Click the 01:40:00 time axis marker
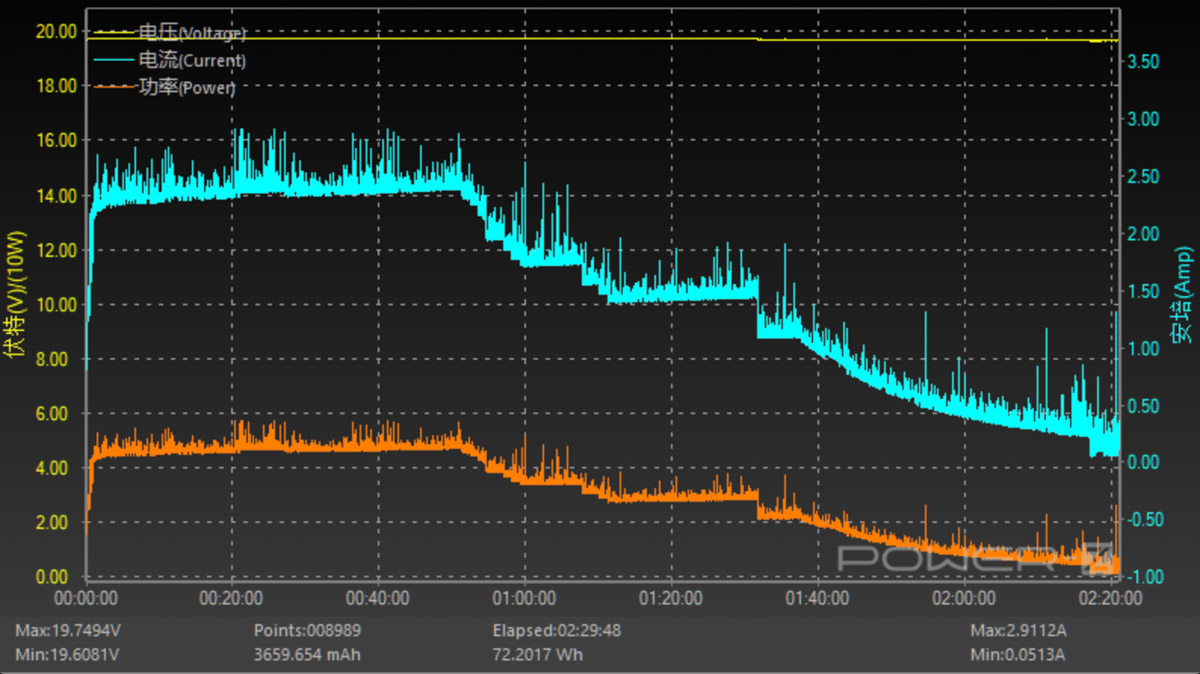1200x674 pixels. tap(816, 598)
